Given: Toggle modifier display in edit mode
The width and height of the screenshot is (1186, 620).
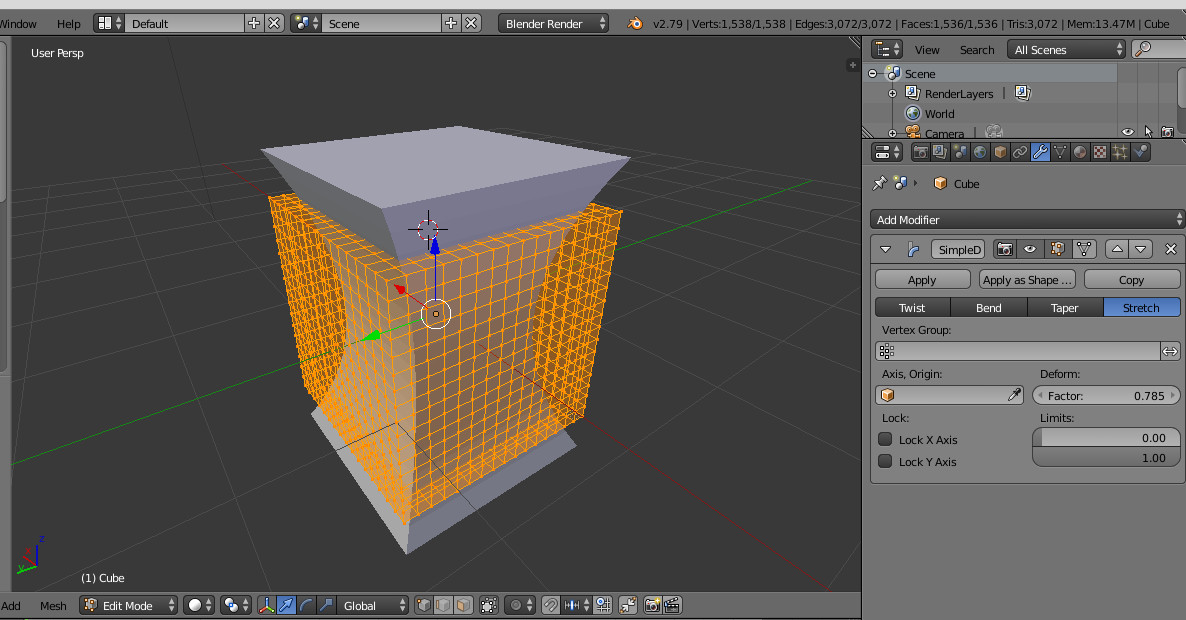Looking at the screenshot, I should click(x=1057, y=249).
